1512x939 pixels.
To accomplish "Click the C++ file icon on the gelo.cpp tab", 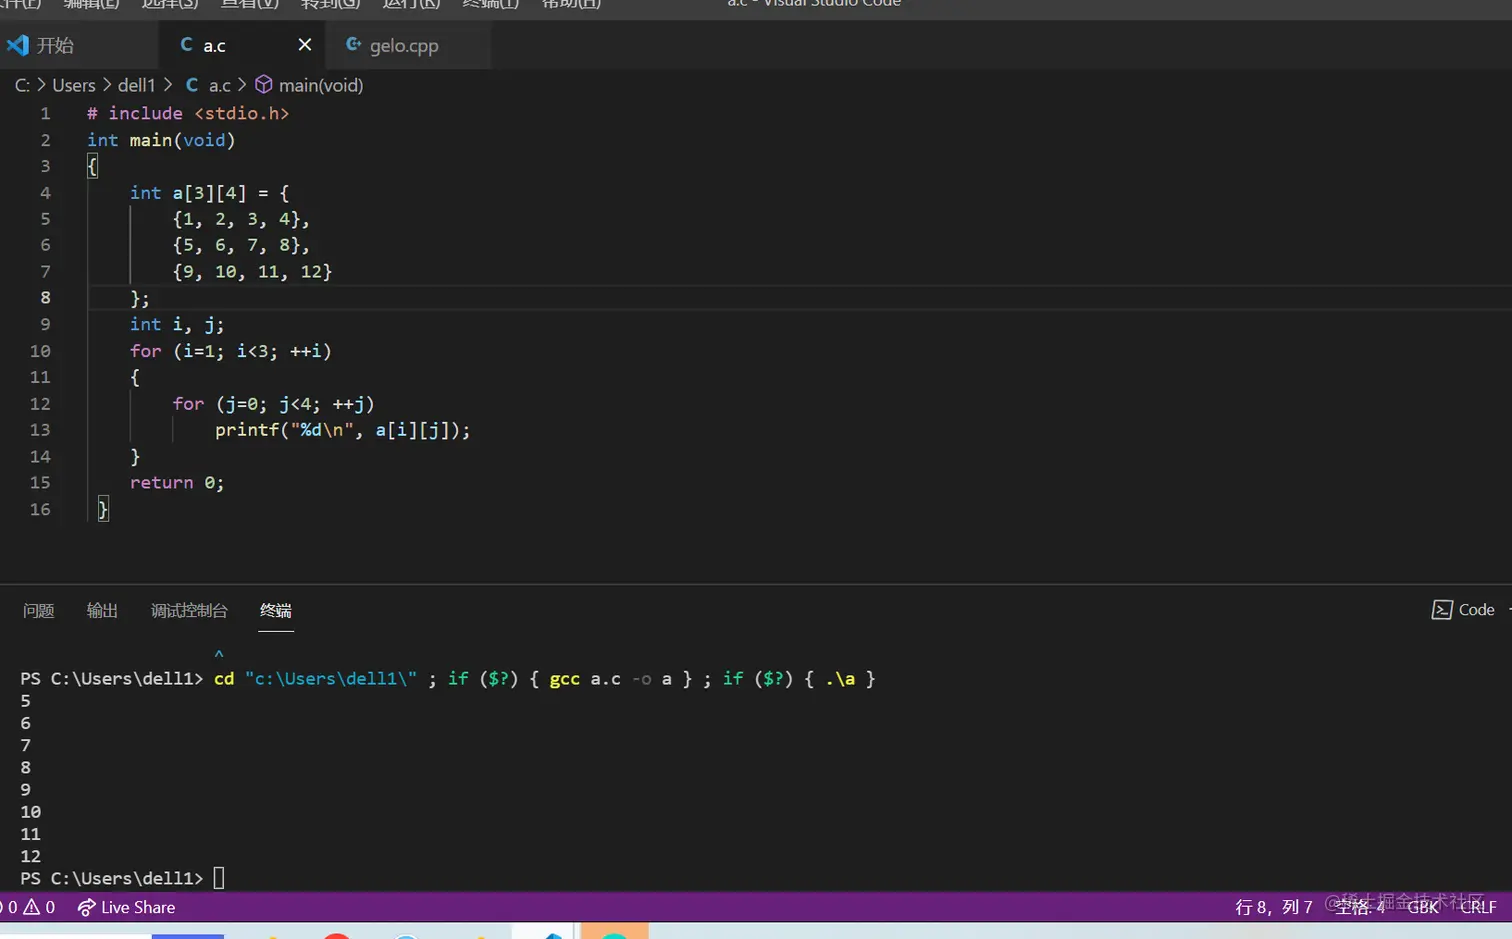I will (353, 45).
